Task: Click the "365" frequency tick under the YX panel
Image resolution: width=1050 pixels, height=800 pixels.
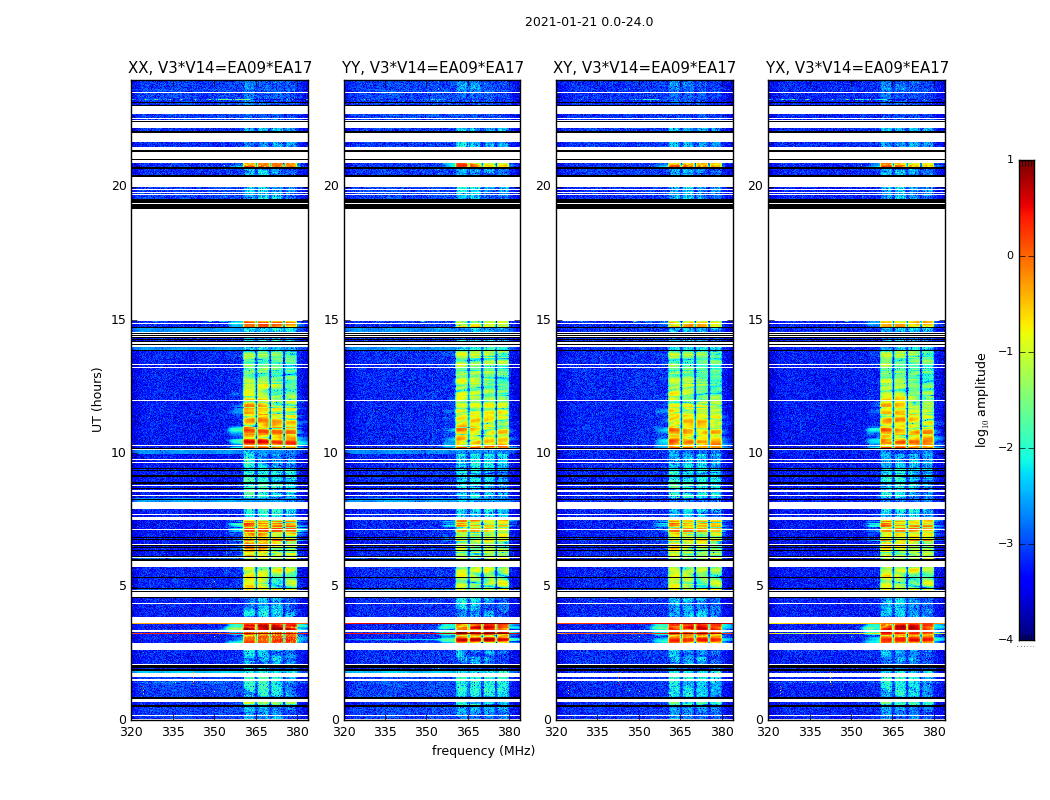Action: pos(893,732)
